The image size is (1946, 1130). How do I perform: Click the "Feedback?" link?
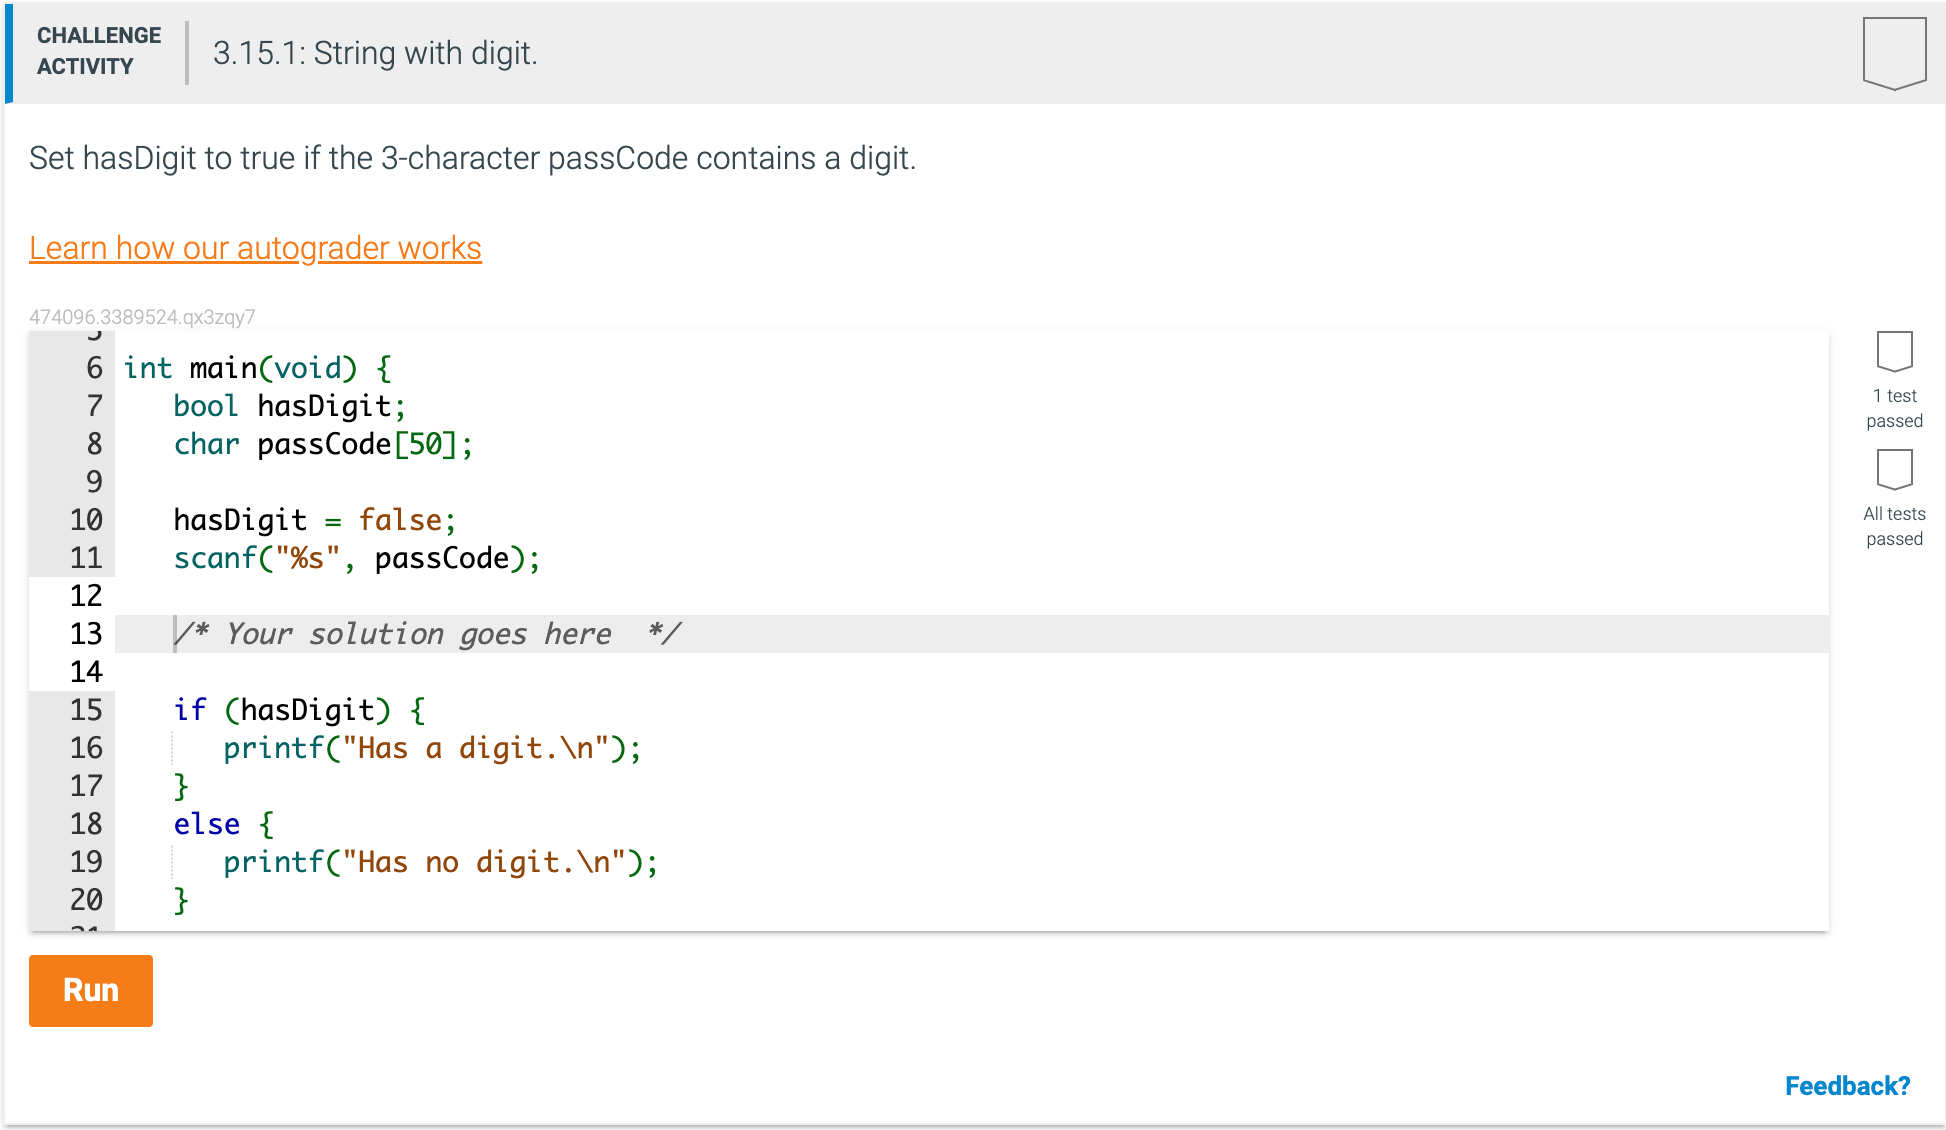point(1846,1086)
